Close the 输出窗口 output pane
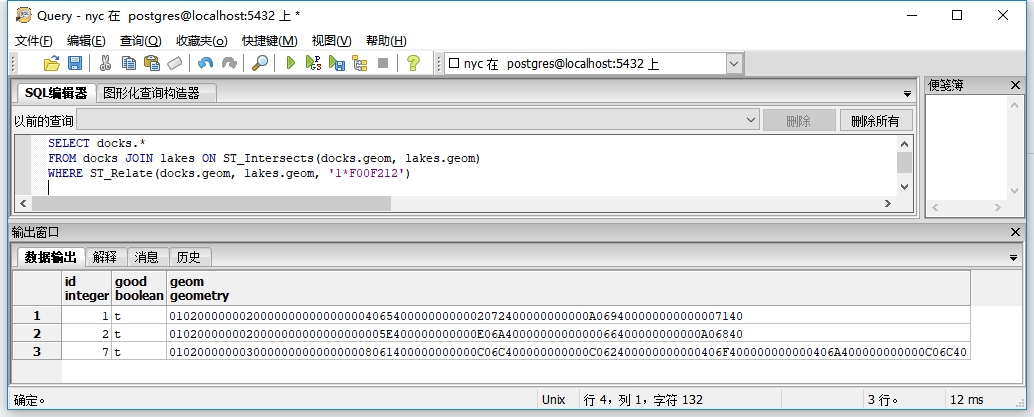This screenshot has width=1034, height=417. click(1016, 232)
